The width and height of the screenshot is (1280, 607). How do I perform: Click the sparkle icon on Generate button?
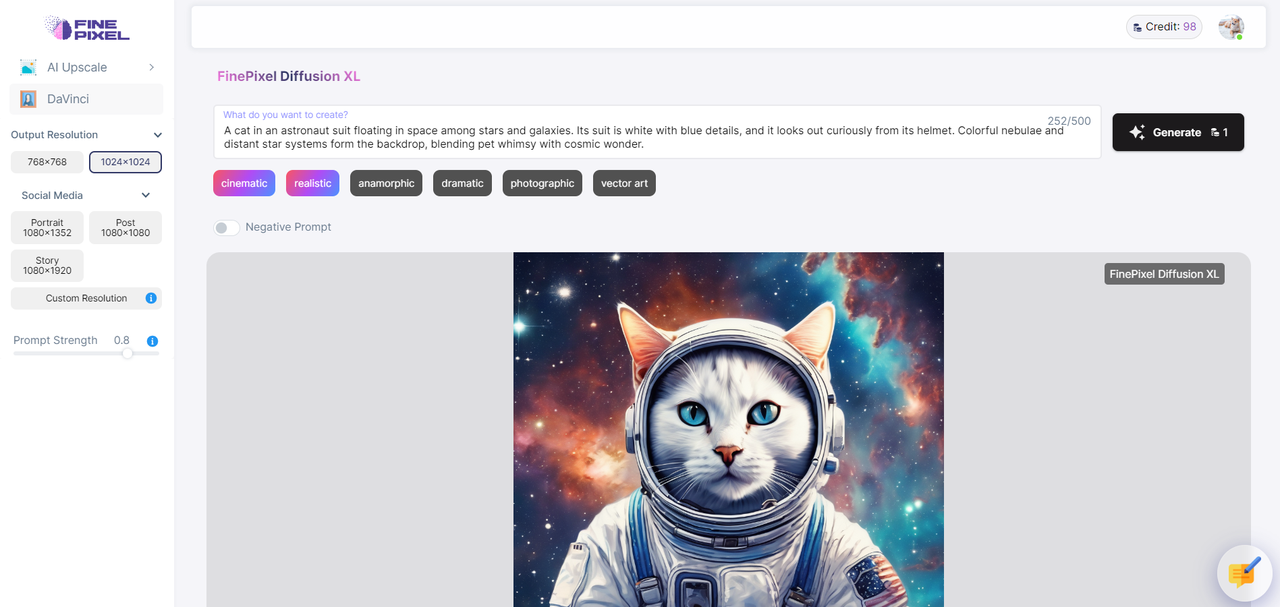tap(1137, 132)
